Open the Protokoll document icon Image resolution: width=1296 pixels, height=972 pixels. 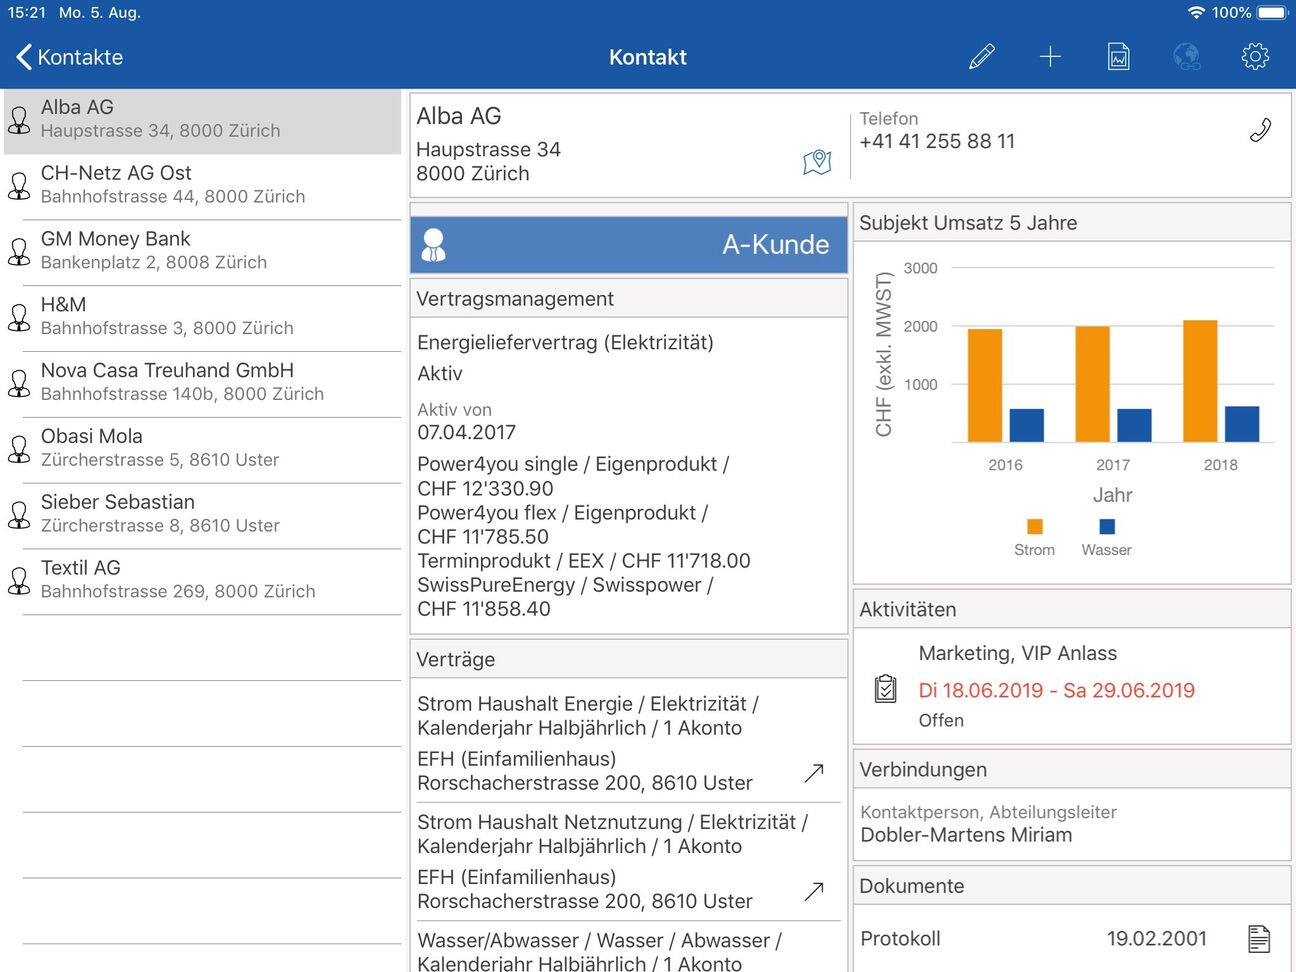[1259, 938]
